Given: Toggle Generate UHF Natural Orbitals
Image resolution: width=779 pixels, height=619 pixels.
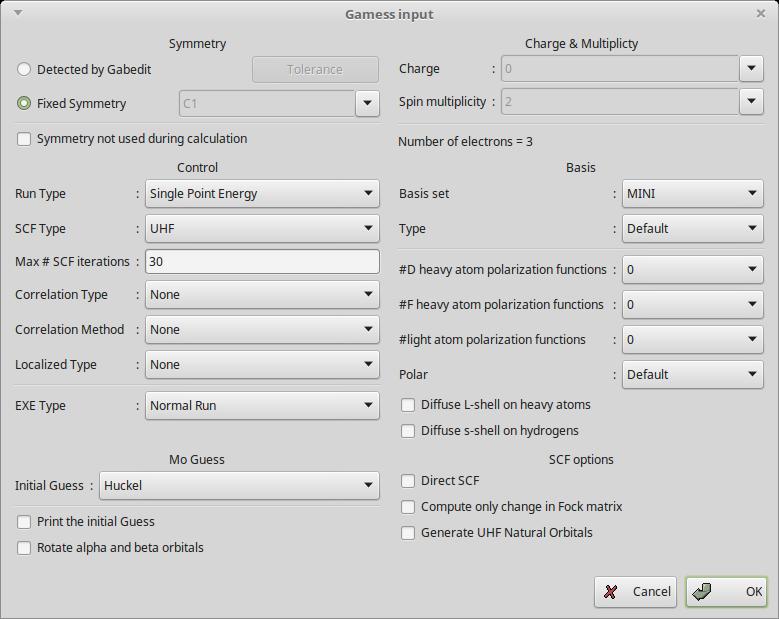Looking at the screenshot, I should [x=408, y=533].
